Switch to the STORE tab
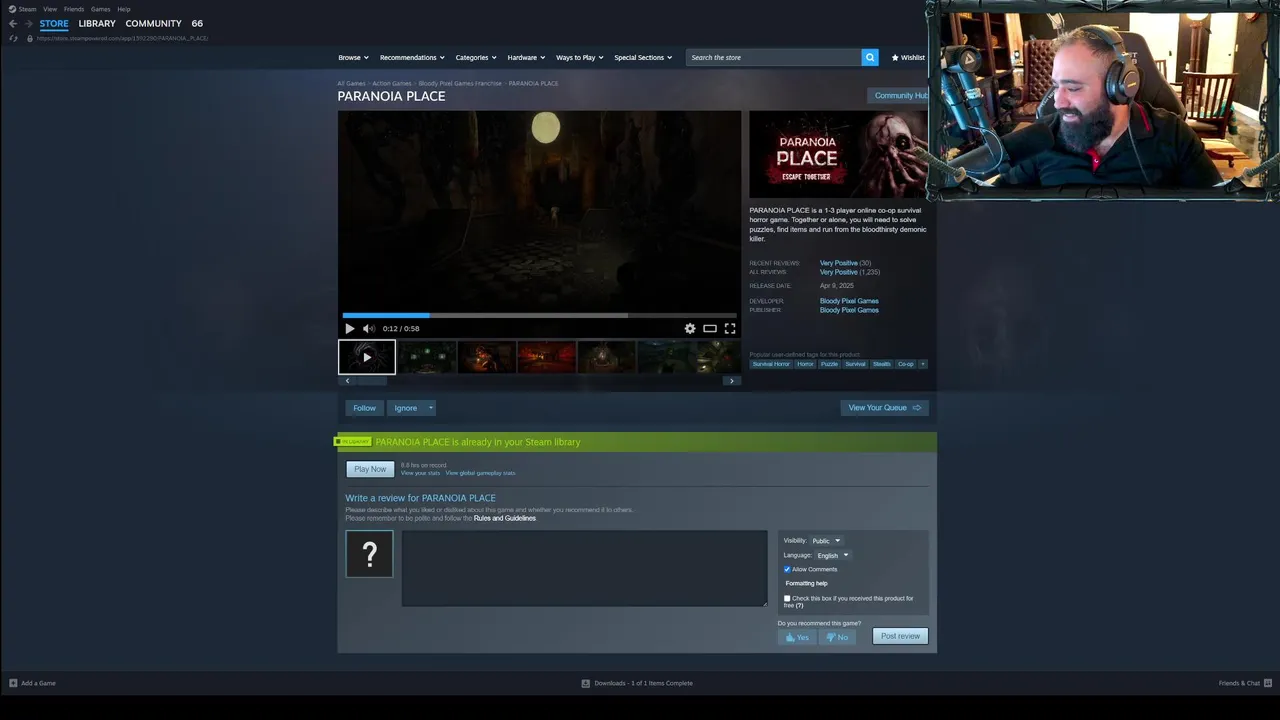This screenshot has height=720, width=1280. pyautogui.click(x=54, y=23)
